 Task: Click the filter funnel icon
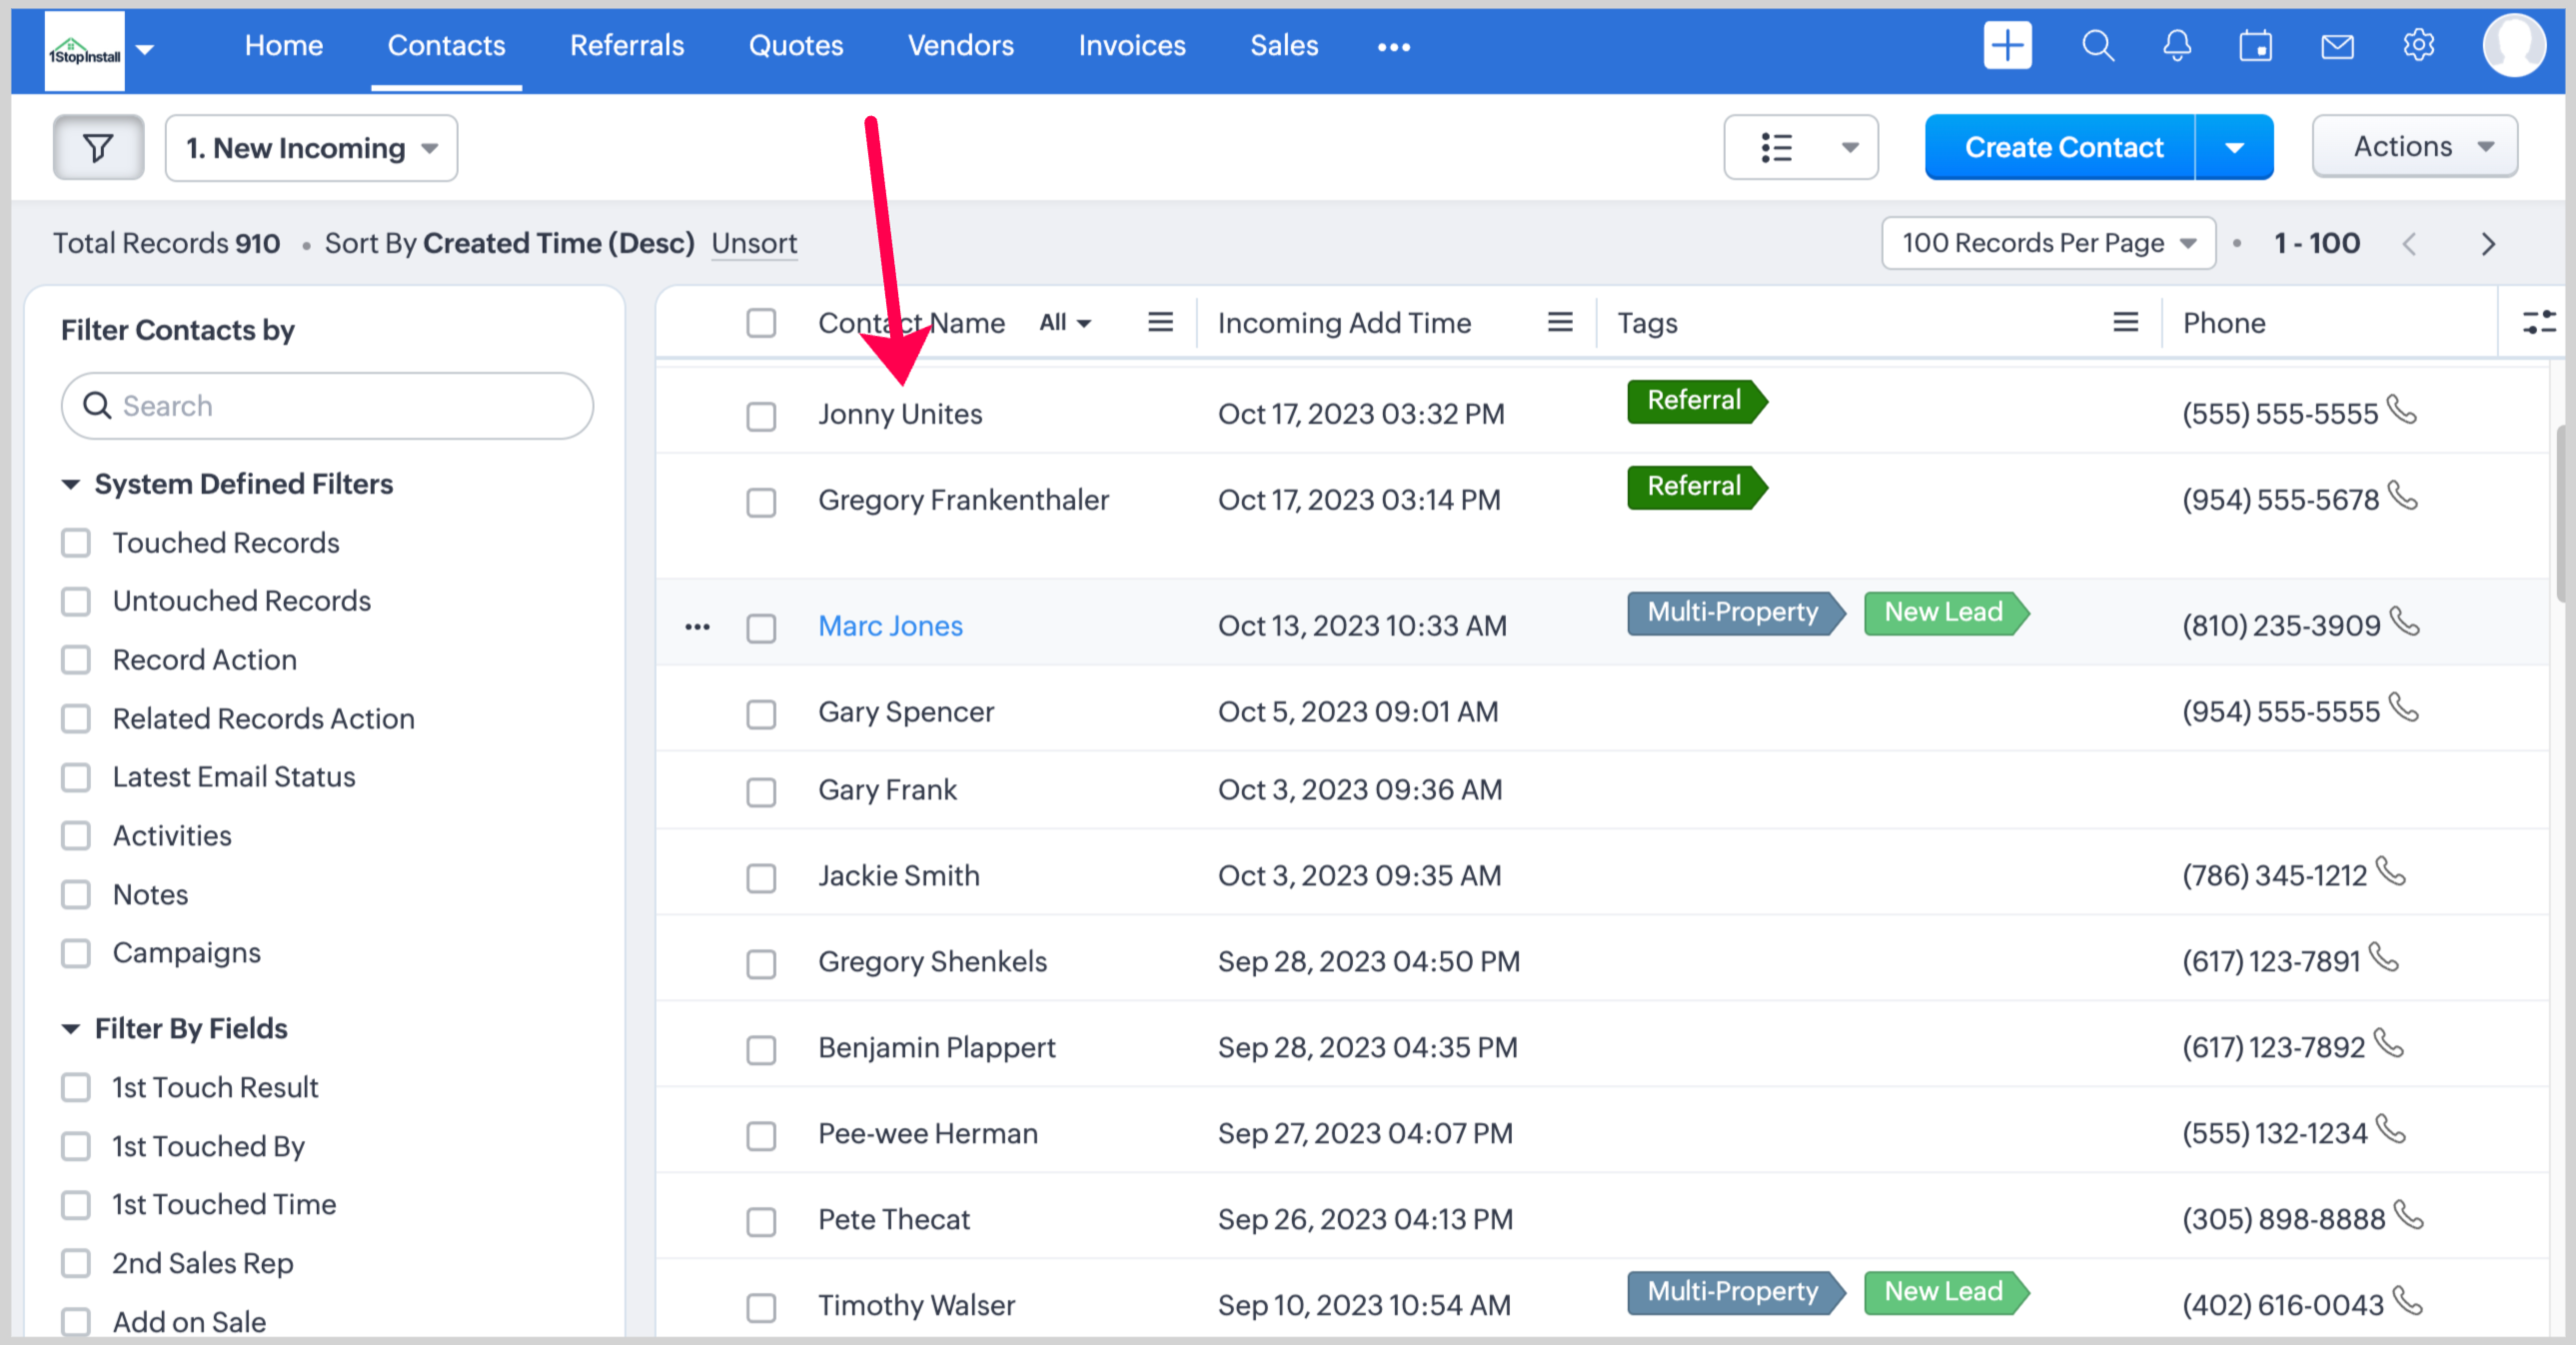98,148
